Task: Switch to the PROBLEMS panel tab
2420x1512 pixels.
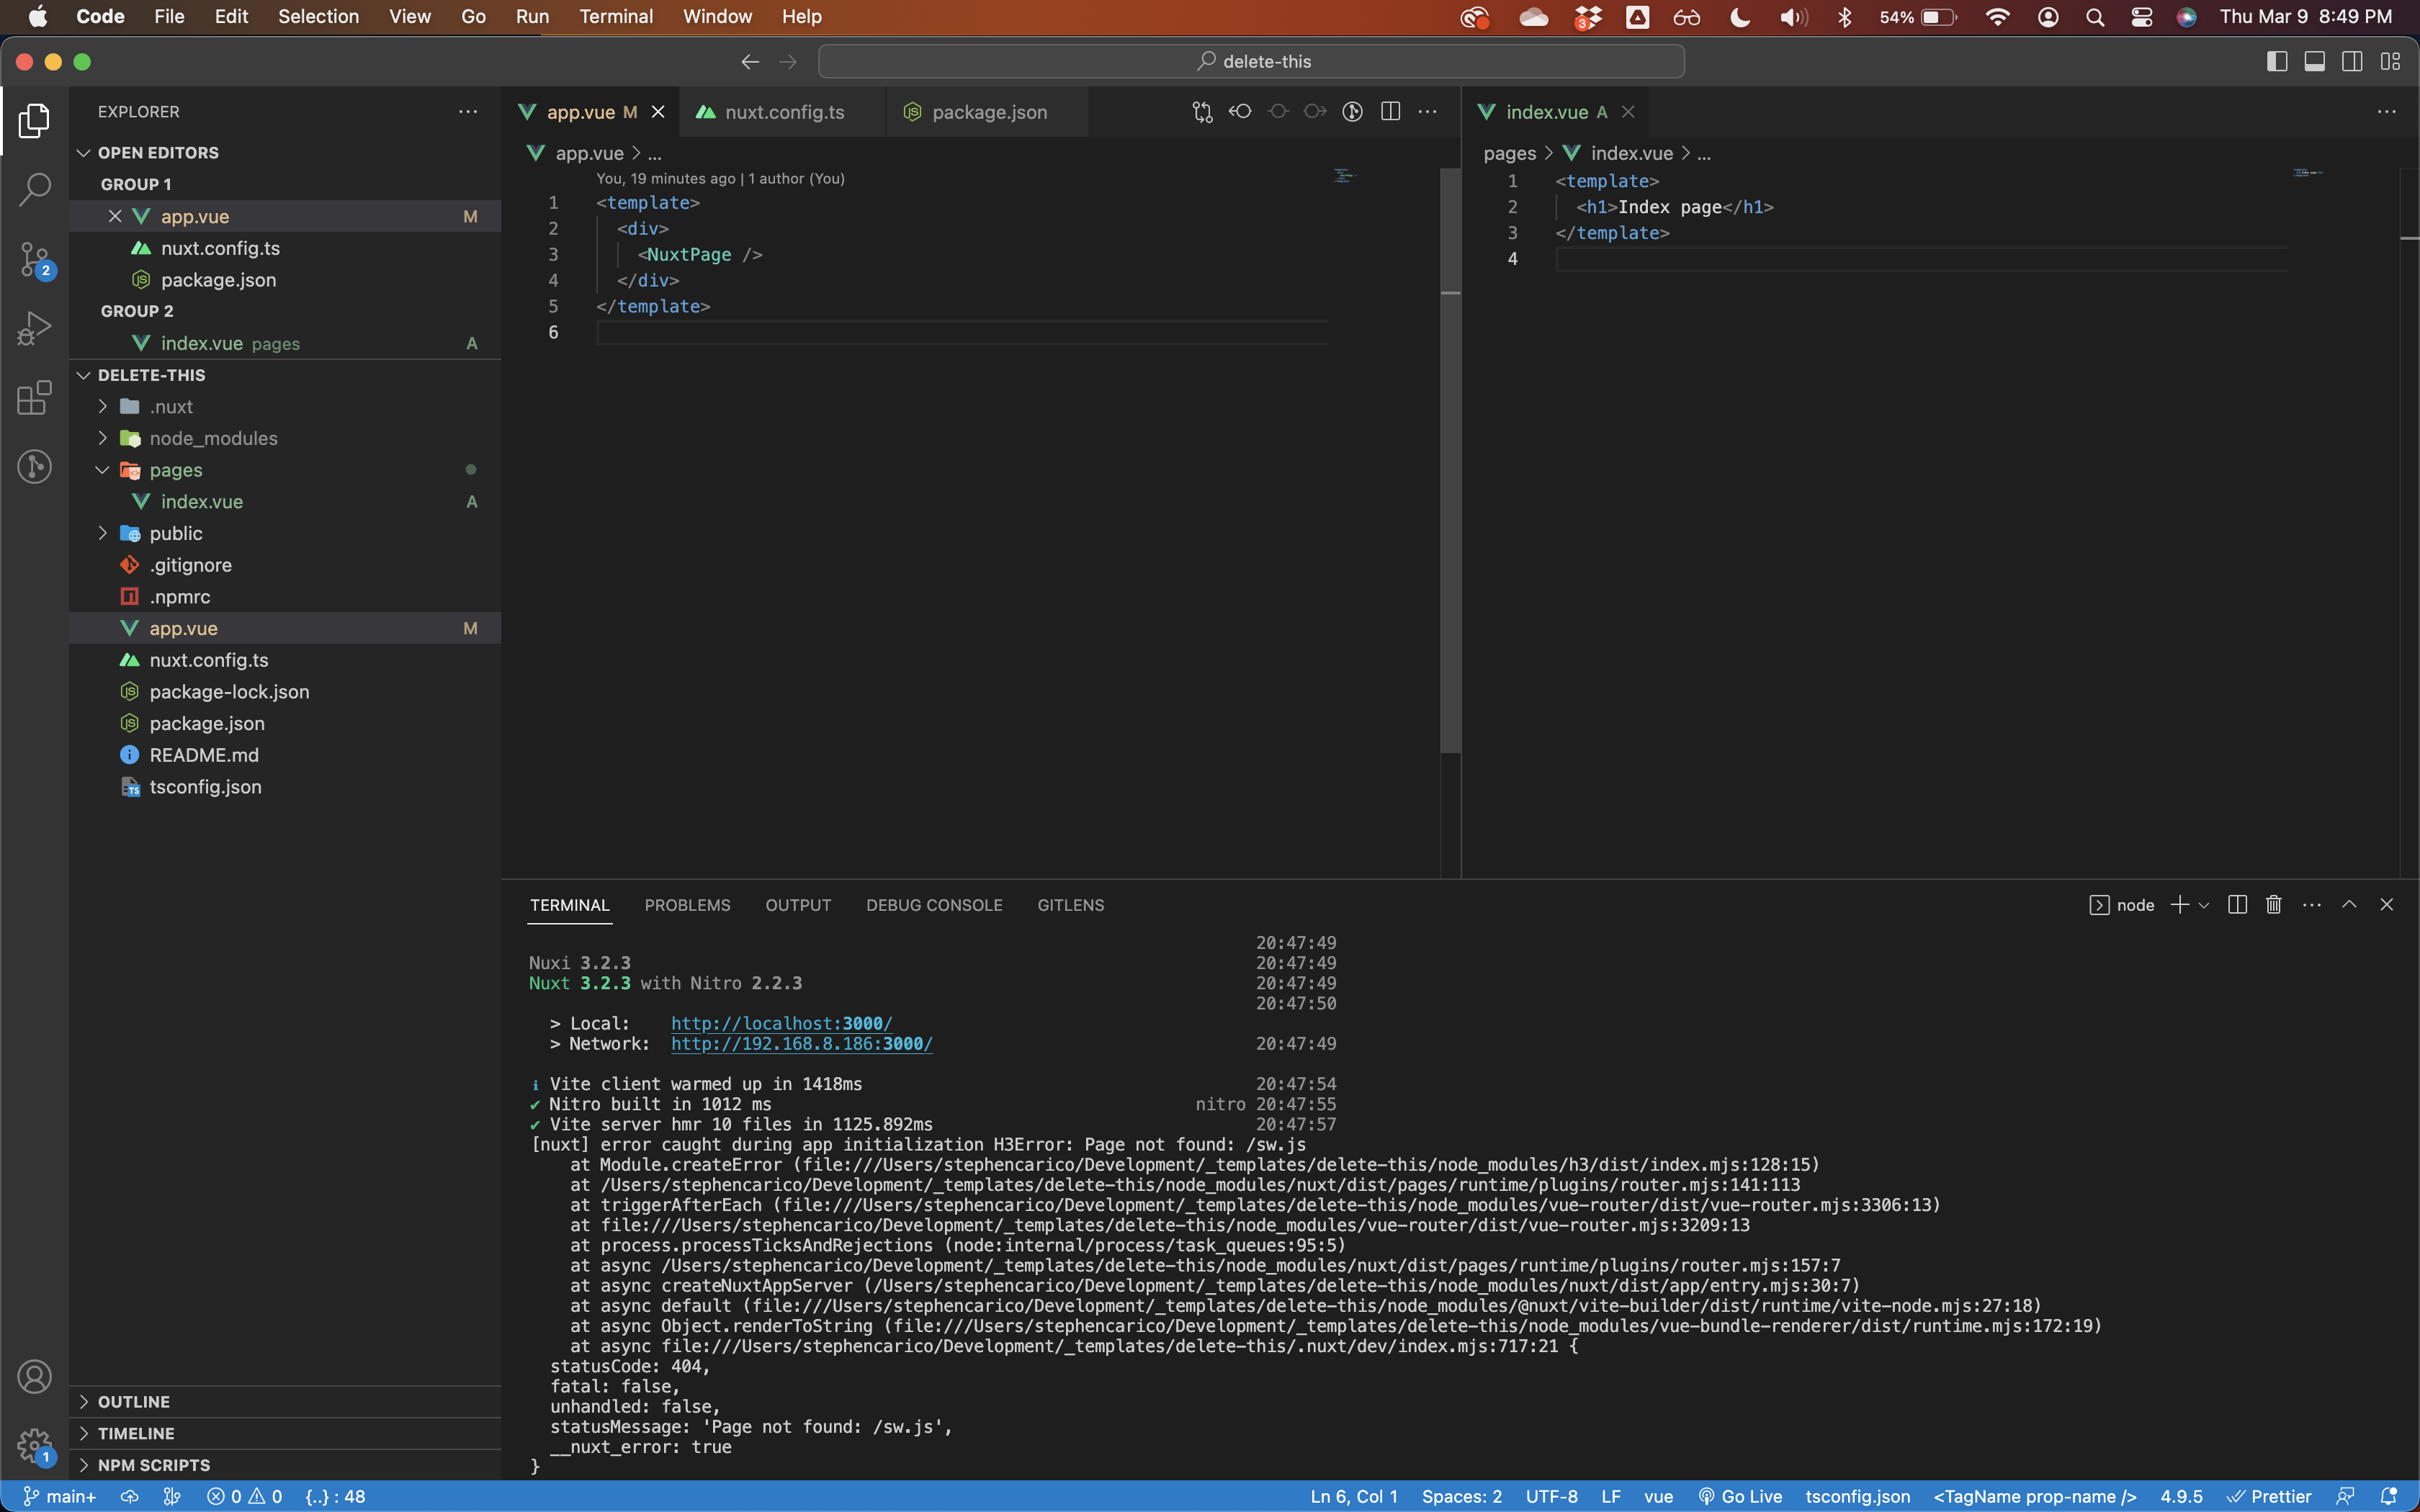Action: (x=687, y=905)
